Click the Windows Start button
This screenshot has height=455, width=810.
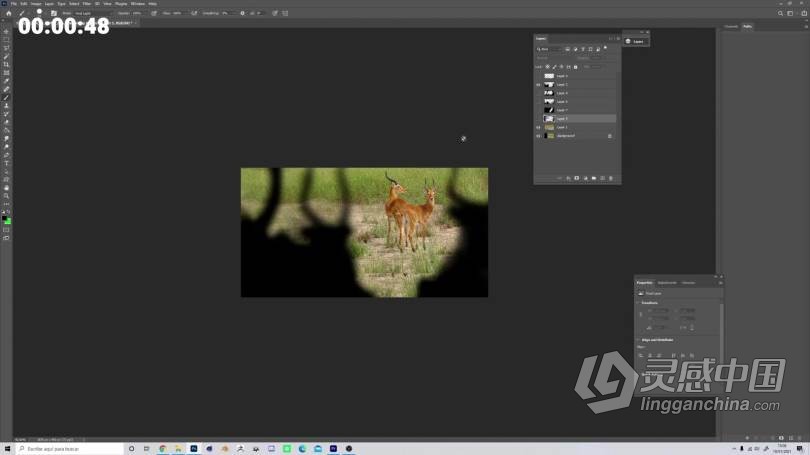(x=7, y=449)
